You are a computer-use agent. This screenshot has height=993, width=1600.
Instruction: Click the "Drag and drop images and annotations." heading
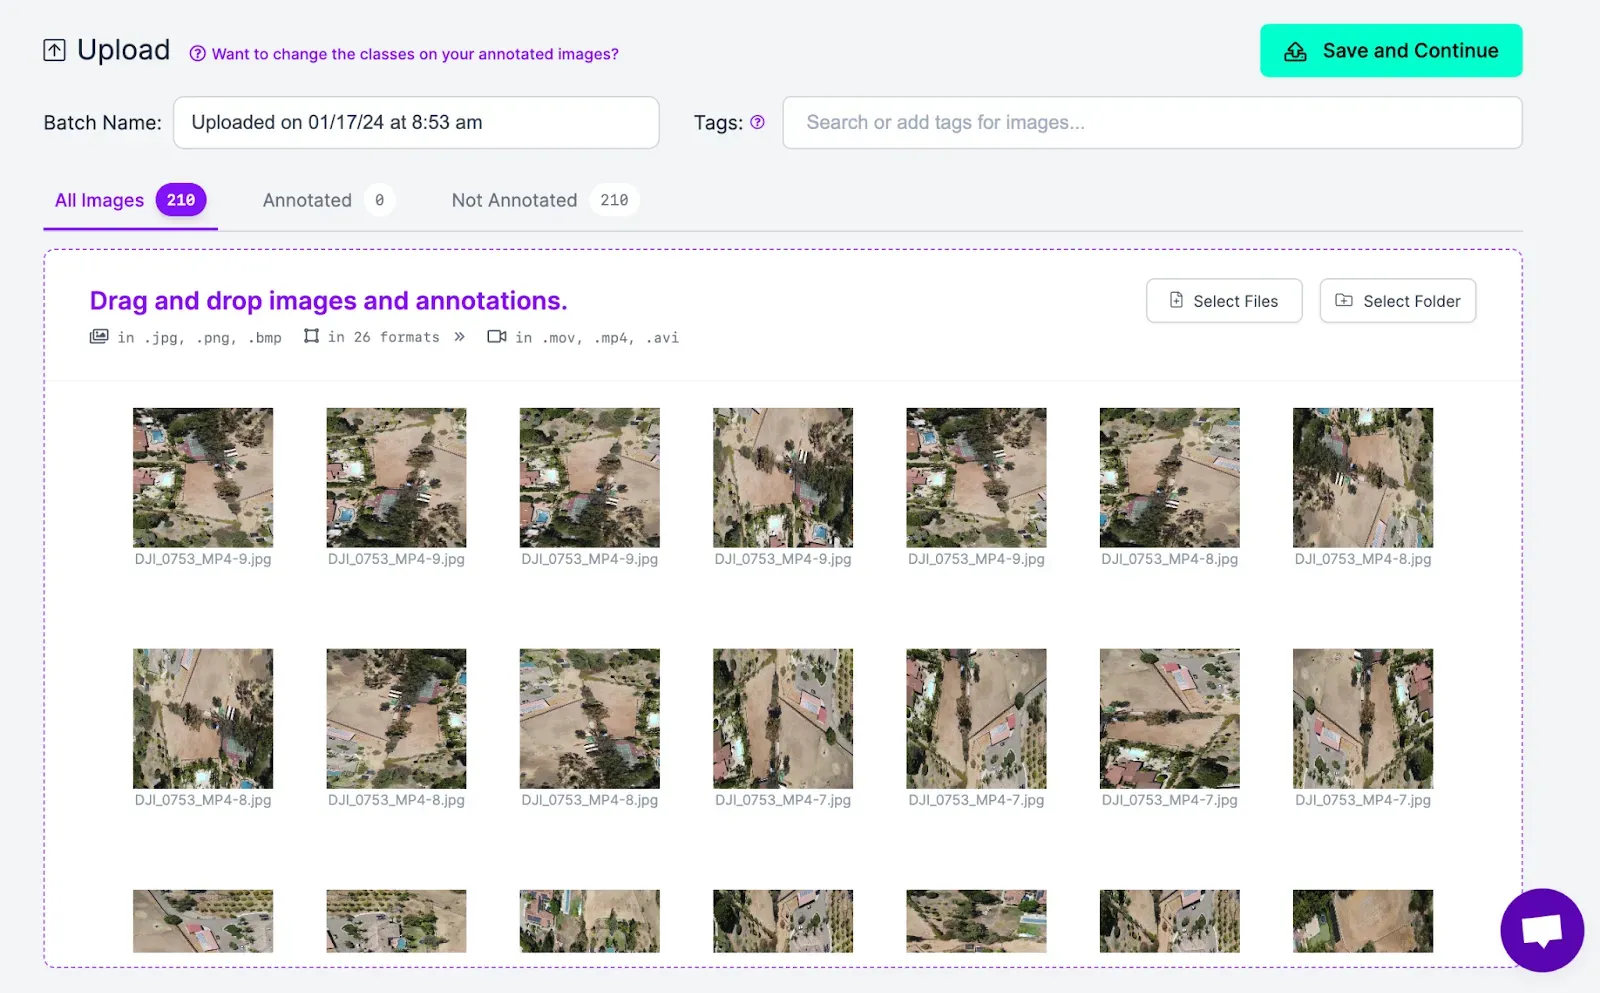[x=329, y=301]
